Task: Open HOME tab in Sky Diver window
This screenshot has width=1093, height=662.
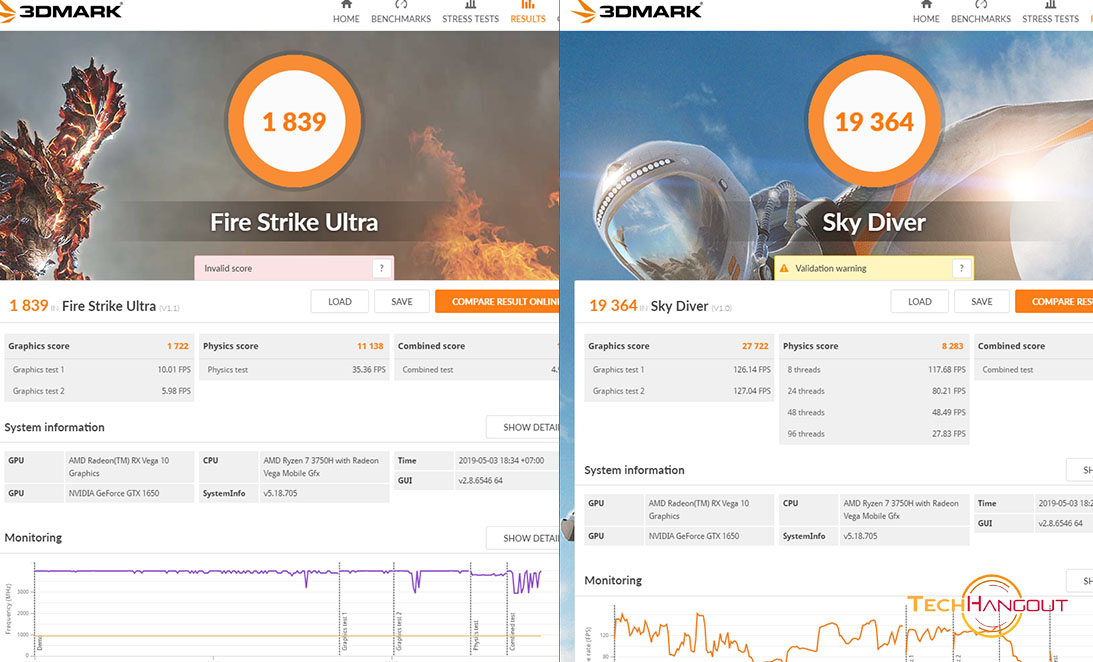Action: click(x=926, y=13)
